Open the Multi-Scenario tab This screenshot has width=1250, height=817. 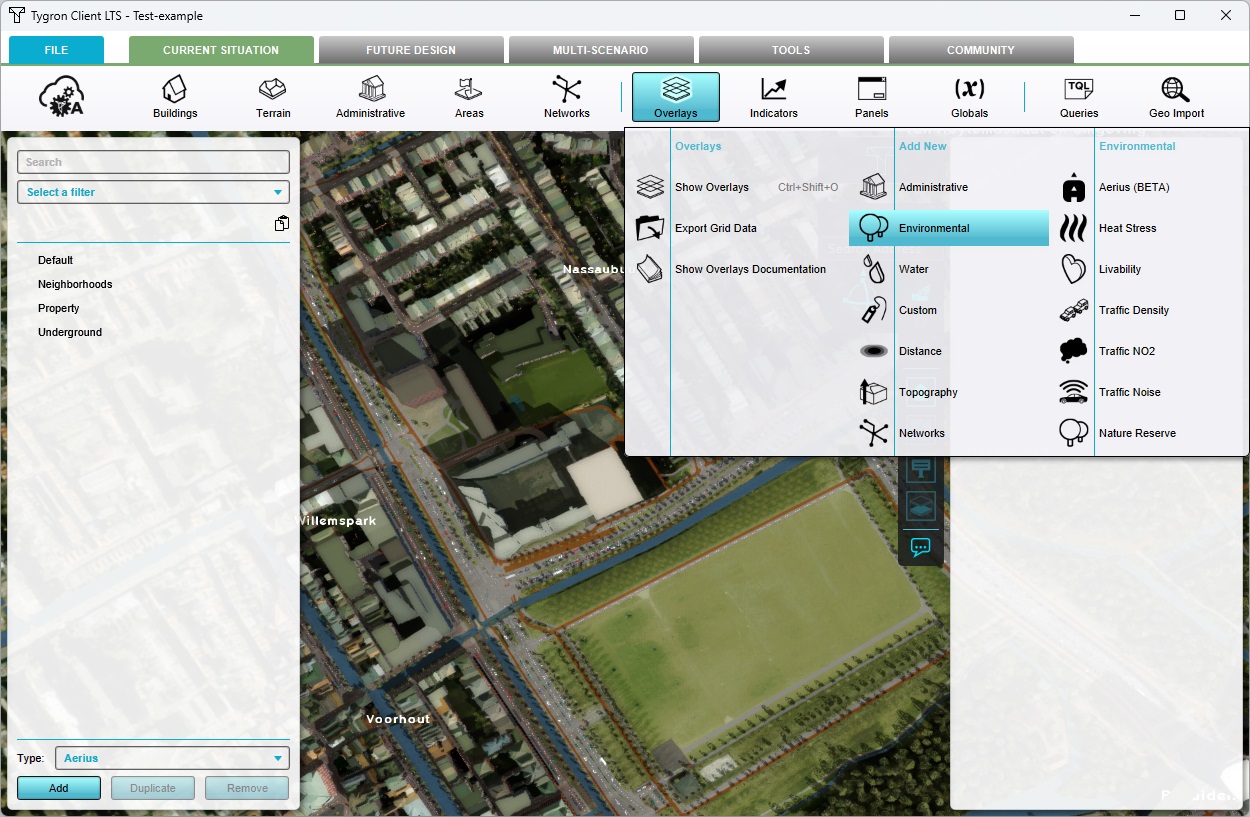pyautogui.click(x=600, y=50)
